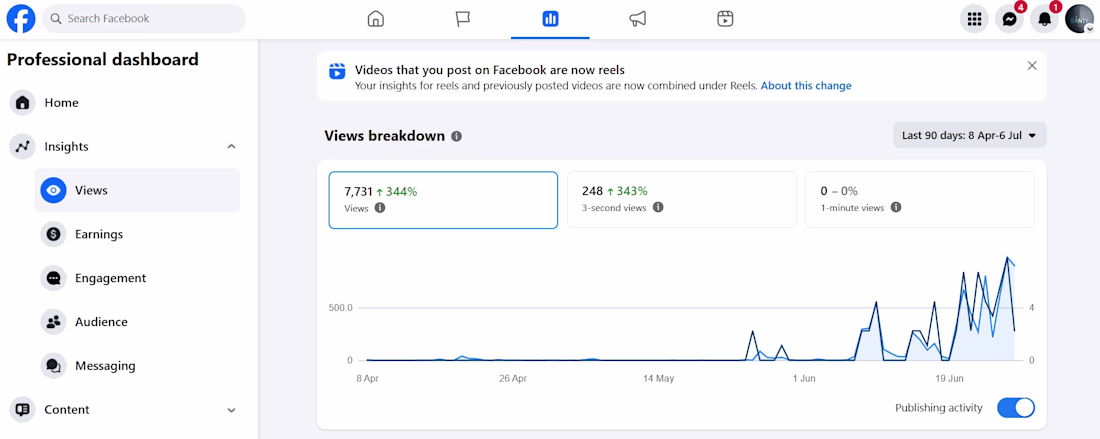Click the Content icon in the sidebar
The image size is (1100, 439).
click(22, 410)
